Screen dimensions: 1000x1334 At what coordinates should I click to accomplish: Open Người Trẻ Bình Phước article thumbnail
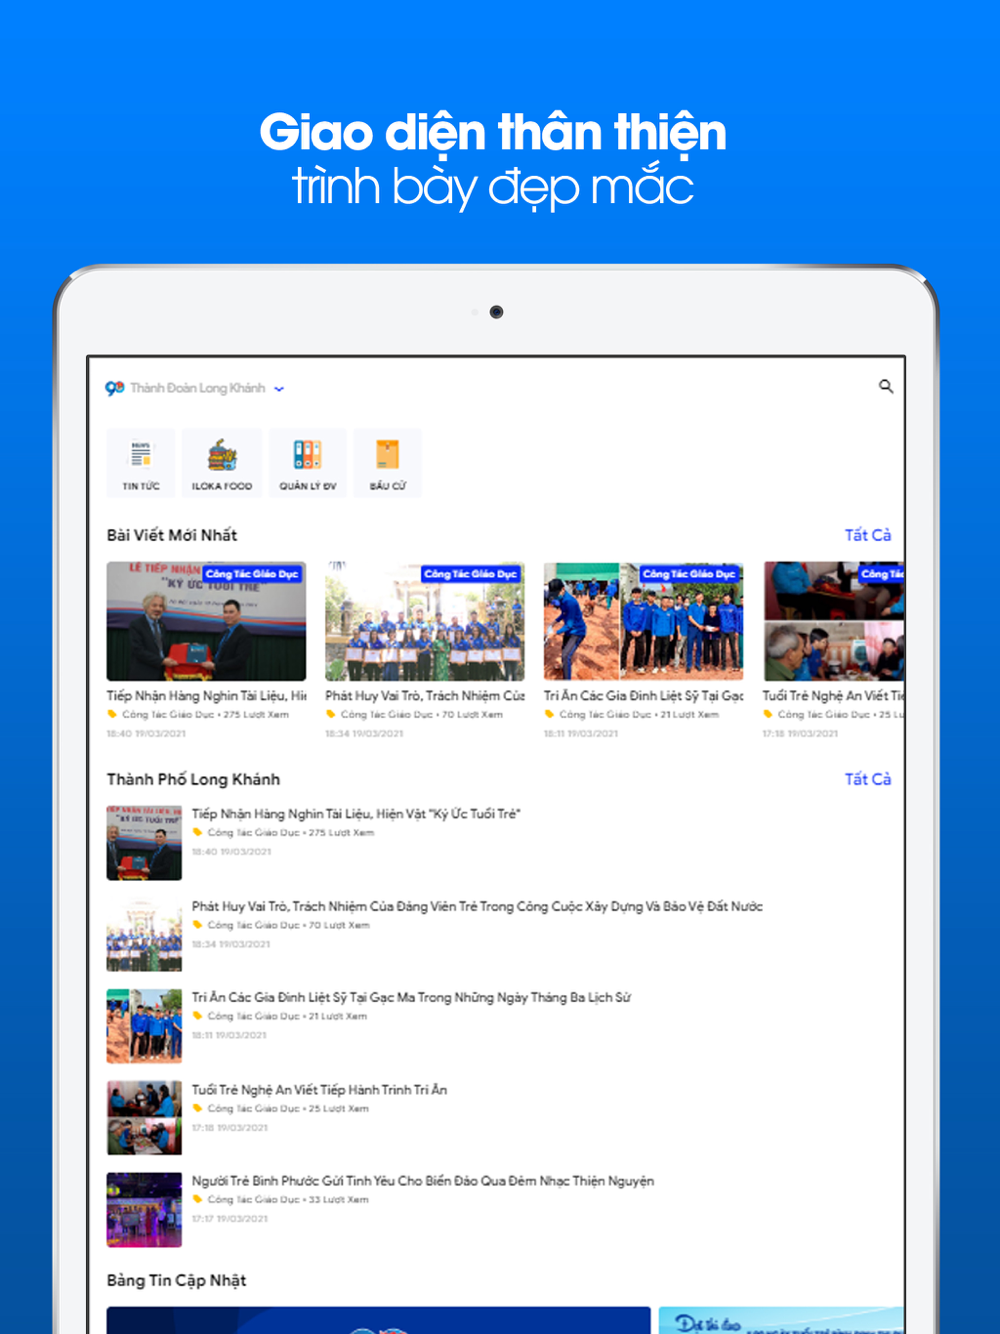144,1209
